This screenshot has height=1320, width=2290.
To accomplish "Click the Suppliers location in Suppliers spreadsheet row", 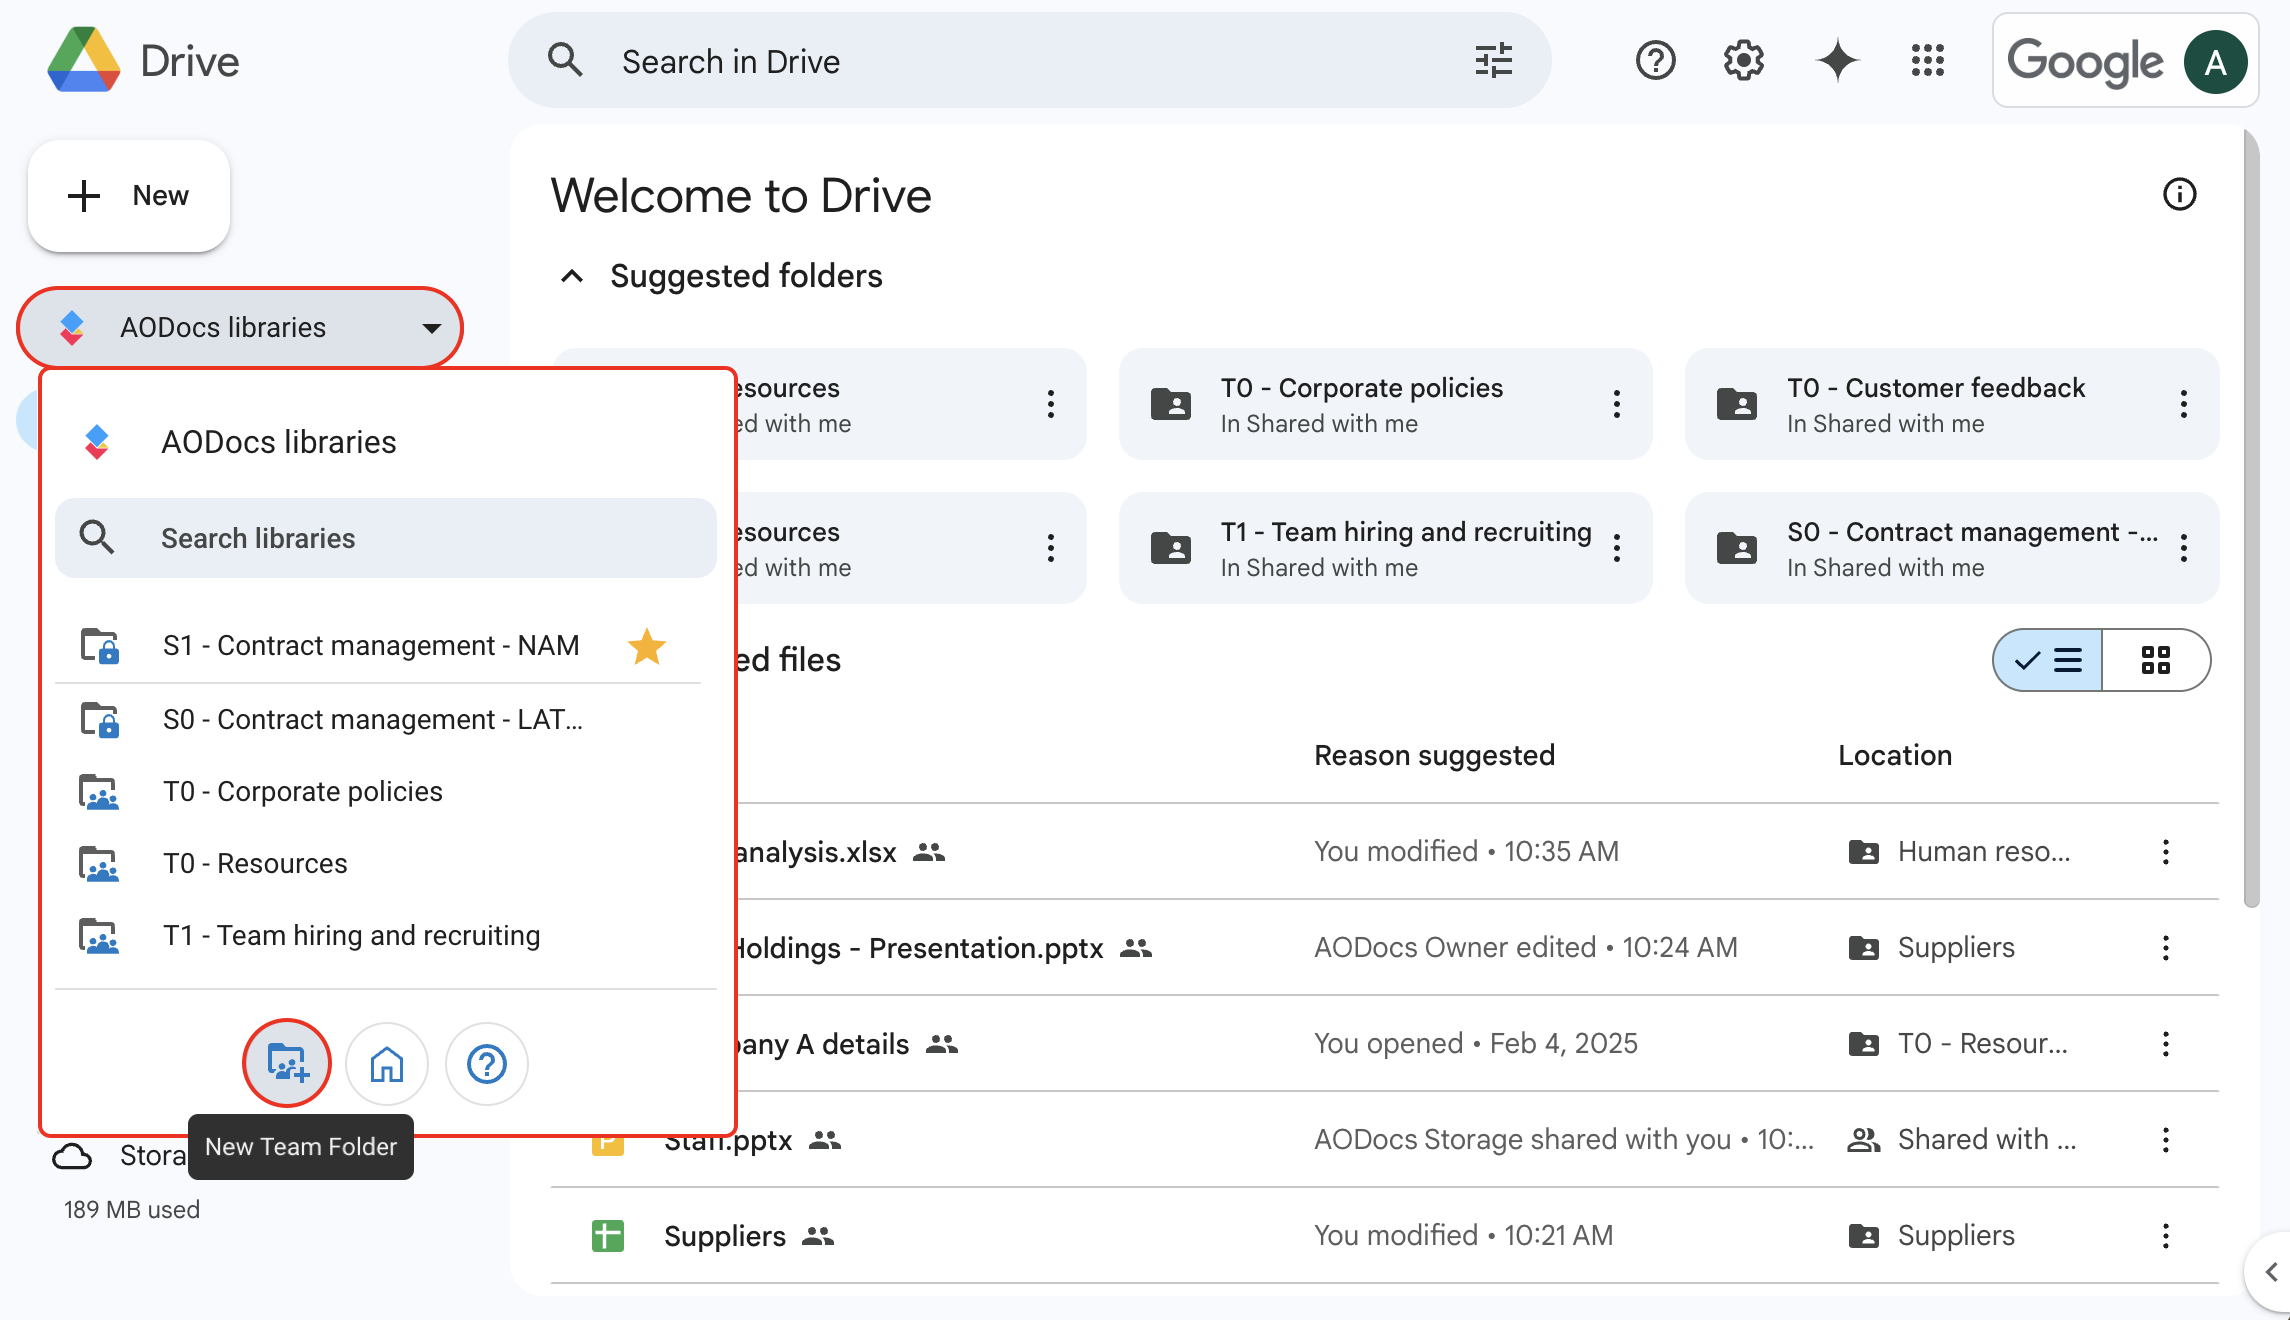I will pyautogui.click(x=1932, y=1236).
